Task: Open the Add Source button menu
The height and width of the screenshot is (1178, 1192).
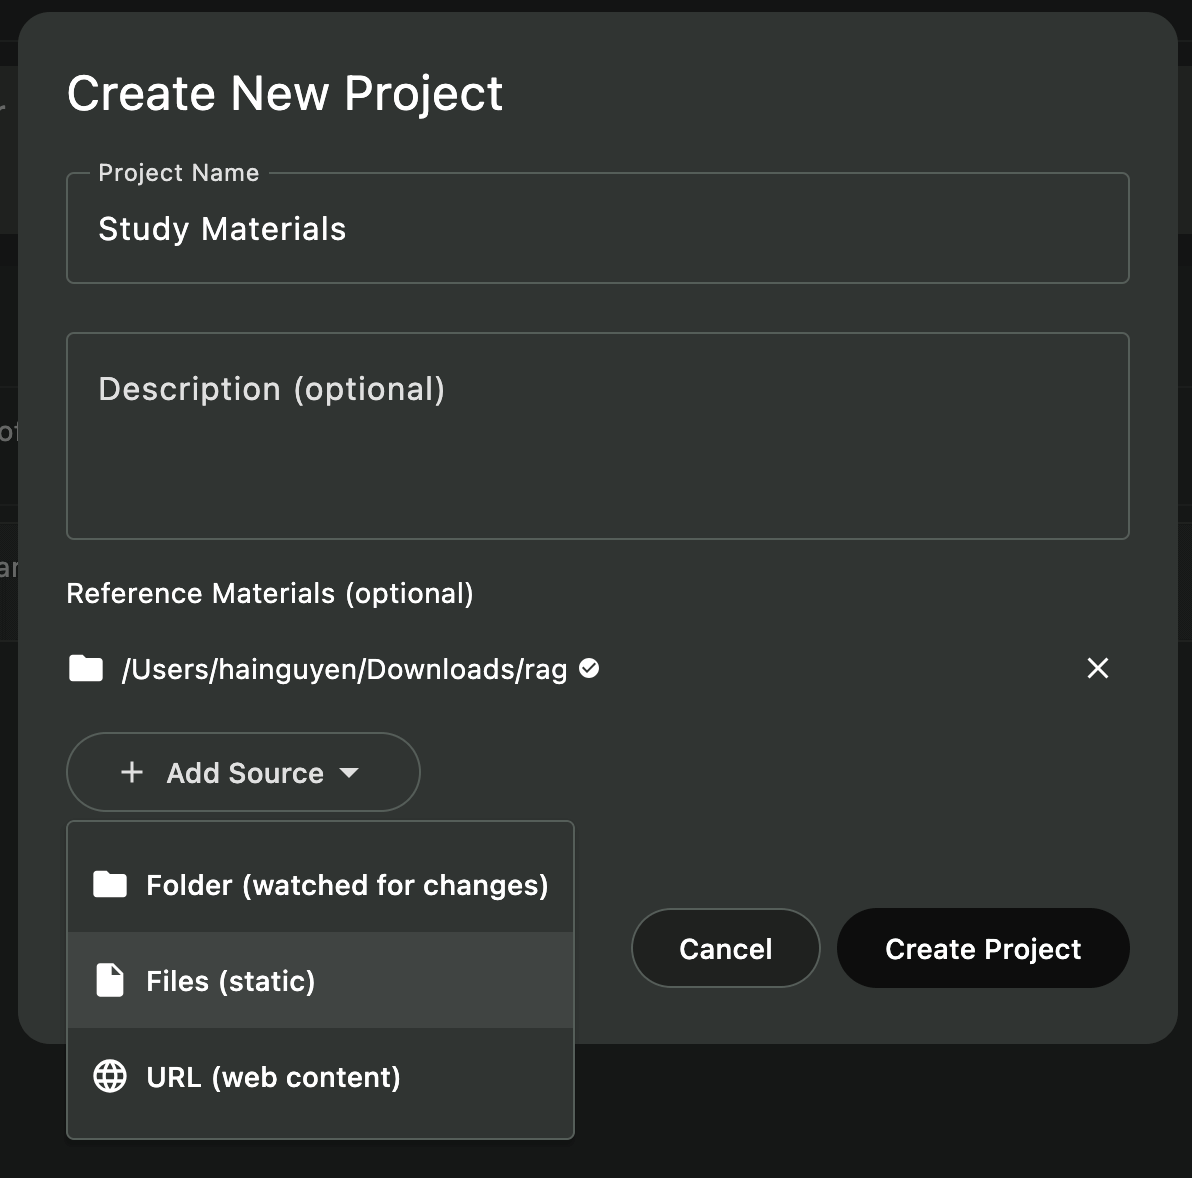Action: 243,772
